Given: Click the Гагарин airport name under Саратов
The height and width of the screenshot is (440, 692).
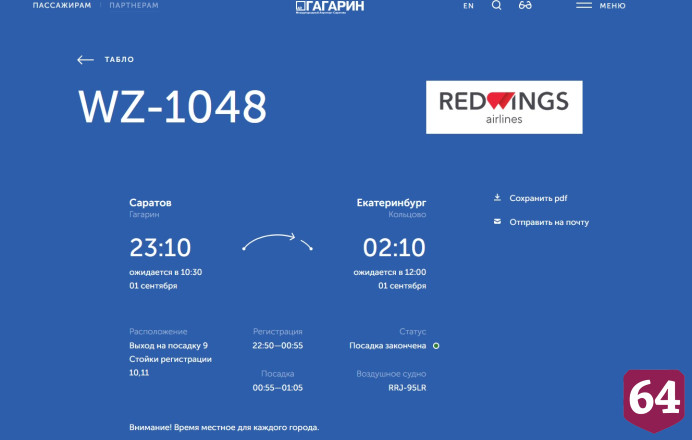Looking at the screenshot, I should [x=144, y=214].
